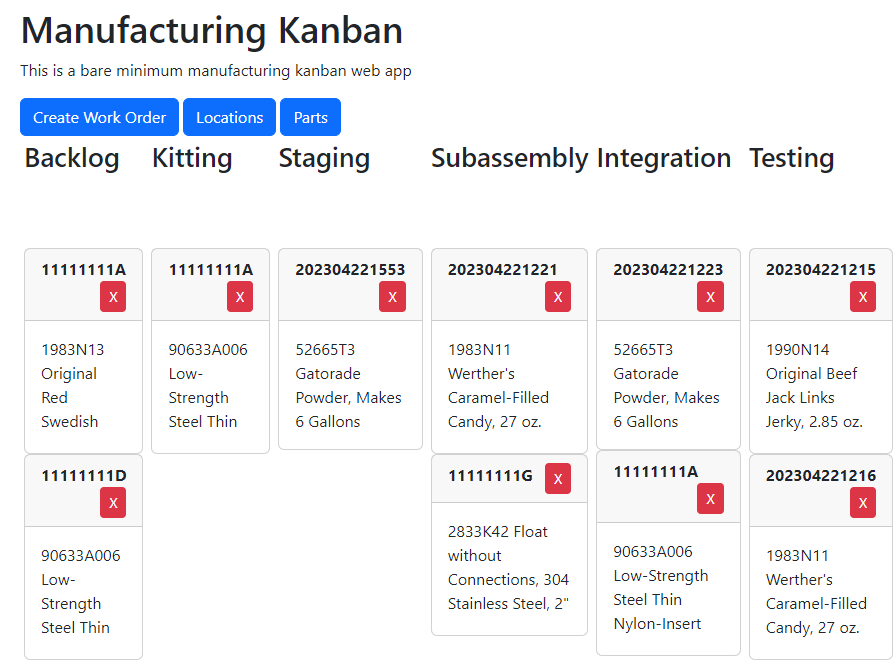
Task: Open the Parts page
Action: click(x=310, y=117)
